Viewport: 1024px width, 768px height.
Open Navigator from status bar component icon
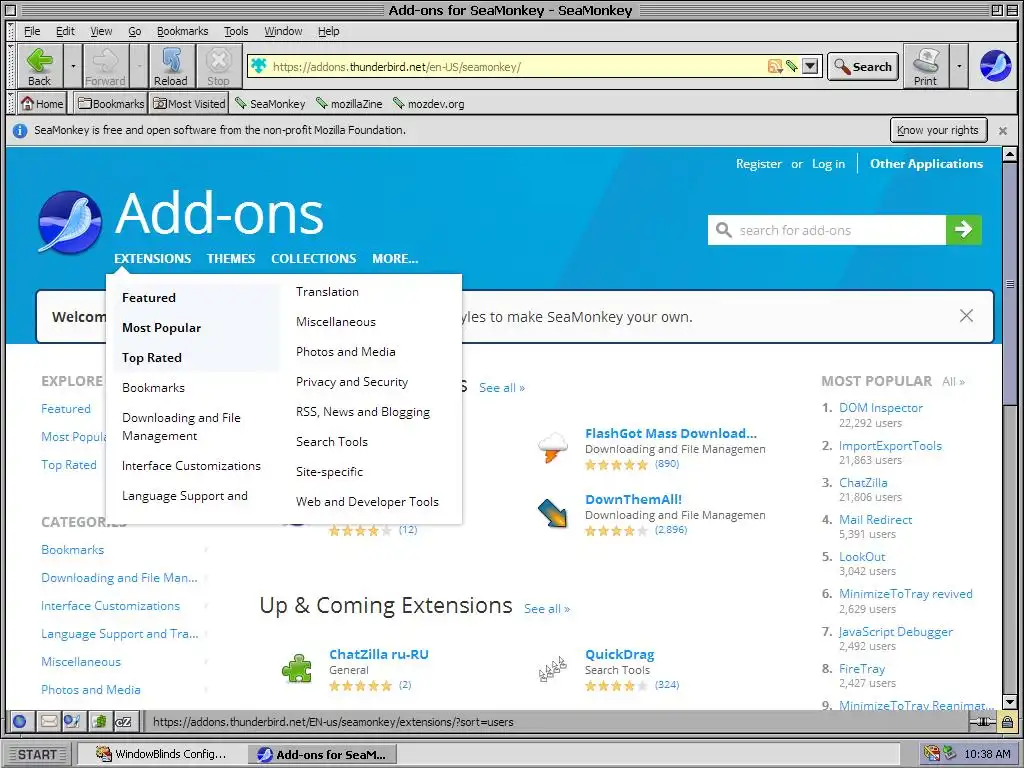pyautogui.click(x=20, y=721)
